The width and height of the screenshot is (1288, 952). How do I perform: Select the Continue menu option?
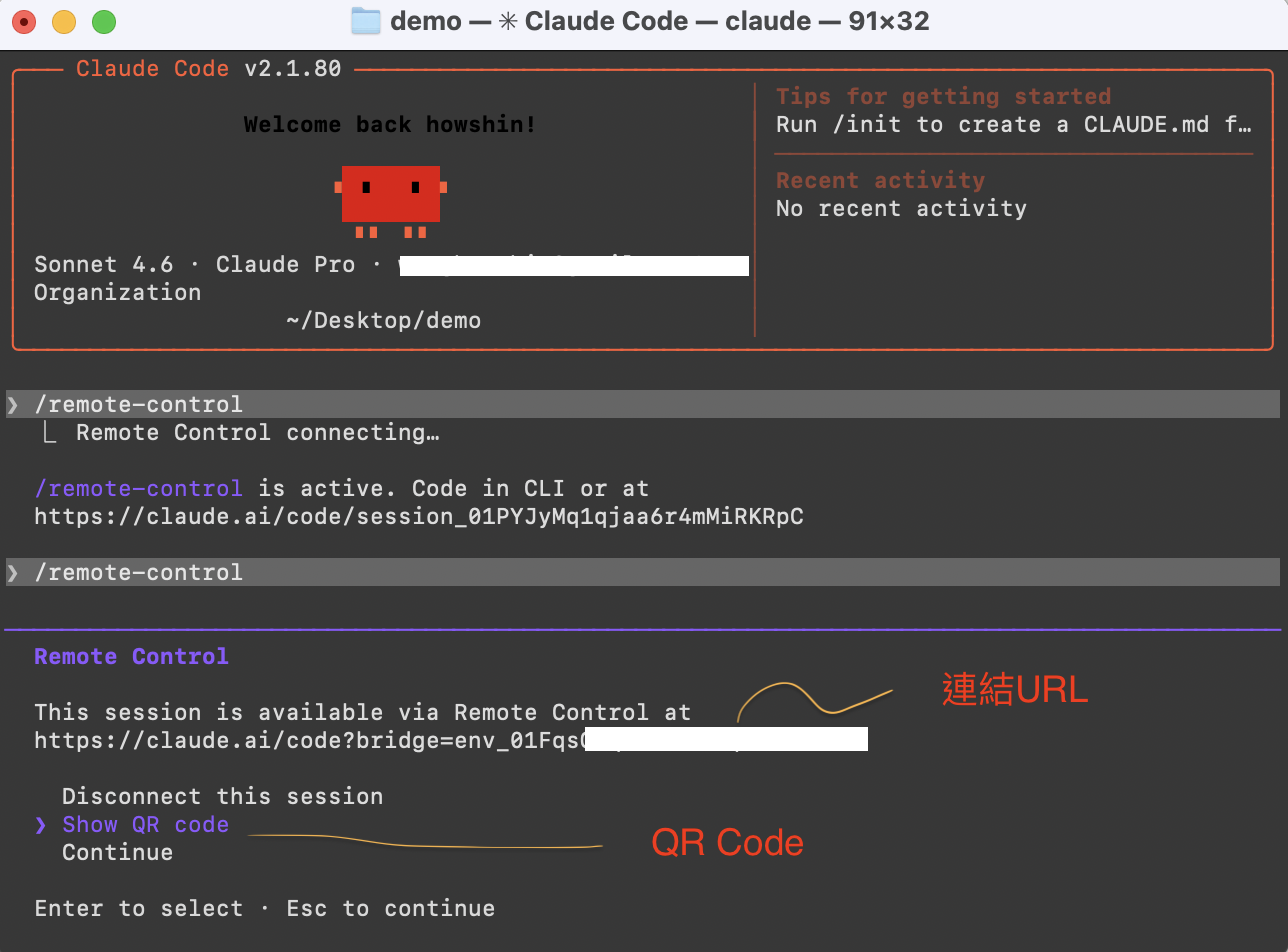pos(117,853)
